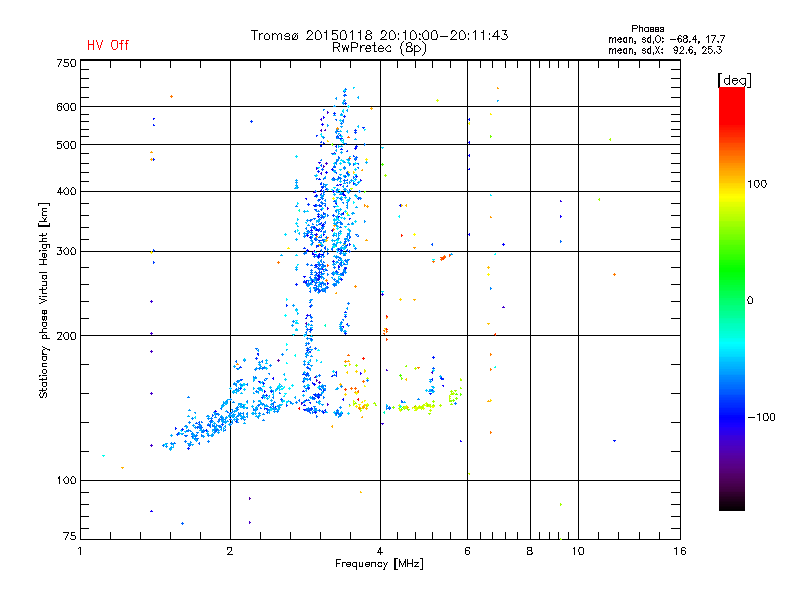Click the y-axis '750' tick label
Screen dimensions: 800x600
pos(66,63)
